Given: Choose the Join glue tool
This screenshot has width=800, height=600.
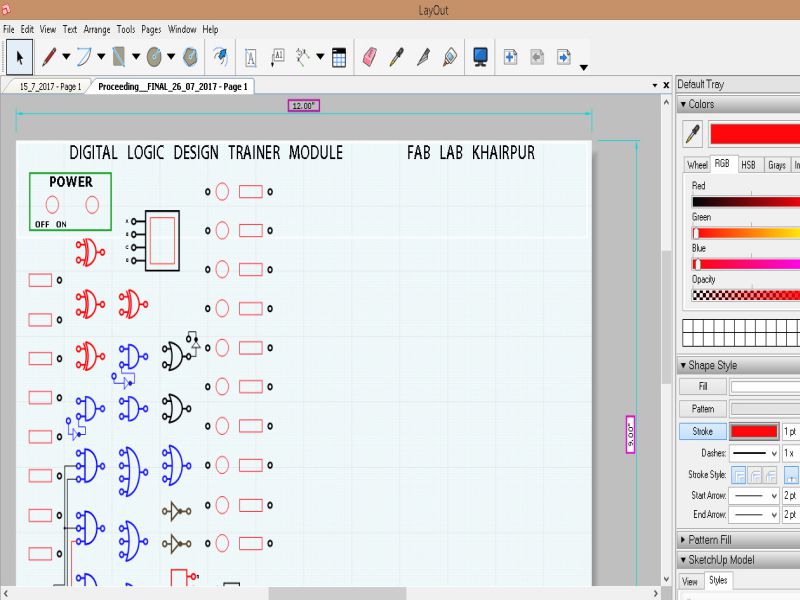Looking at the screenshot, I should pyautogui.click(x=450, y=57).
